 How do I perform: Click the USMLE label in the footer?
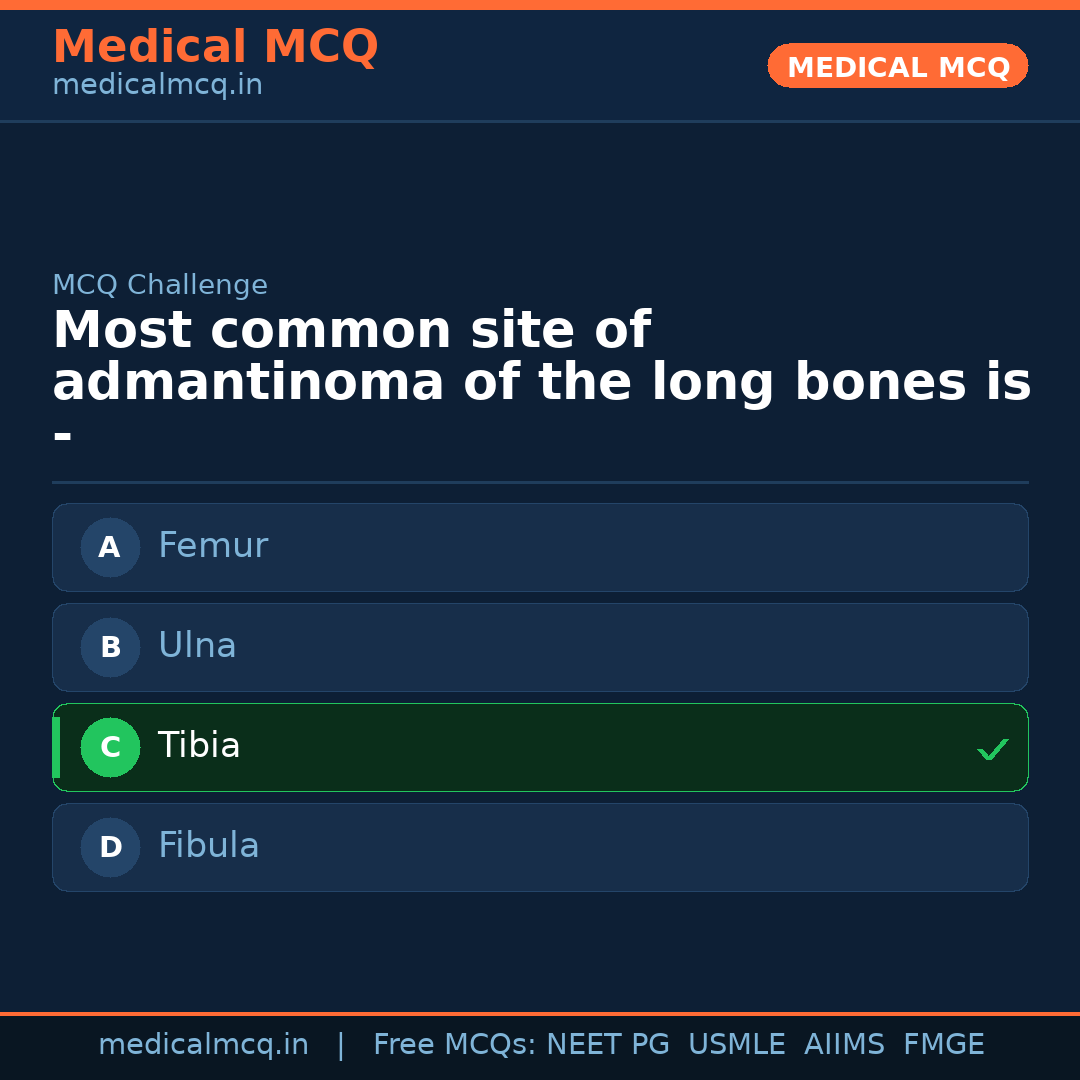[x=736, y=1045]
